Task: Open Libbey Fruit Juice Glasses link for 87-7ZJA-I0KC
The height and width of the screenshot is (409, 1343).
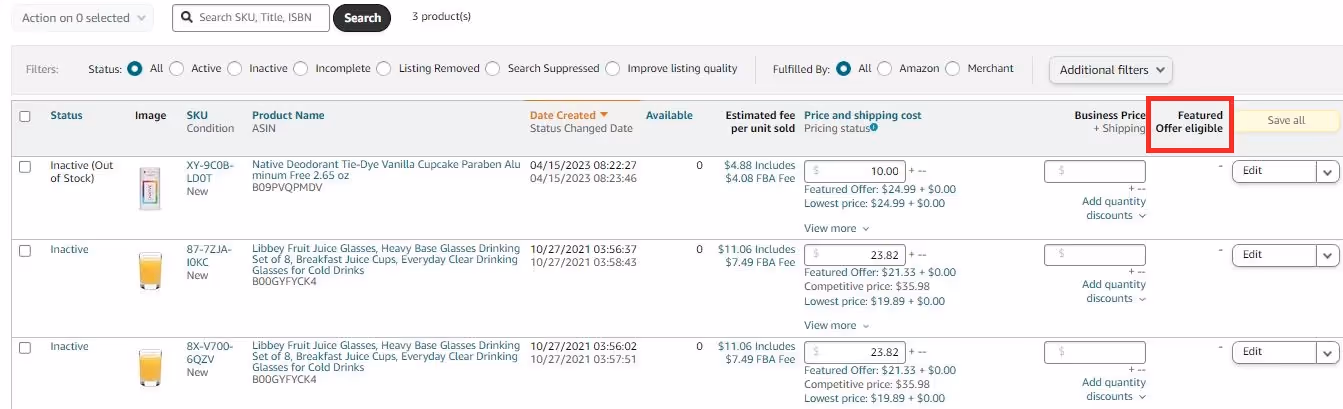Action: (x=386, y=260)
